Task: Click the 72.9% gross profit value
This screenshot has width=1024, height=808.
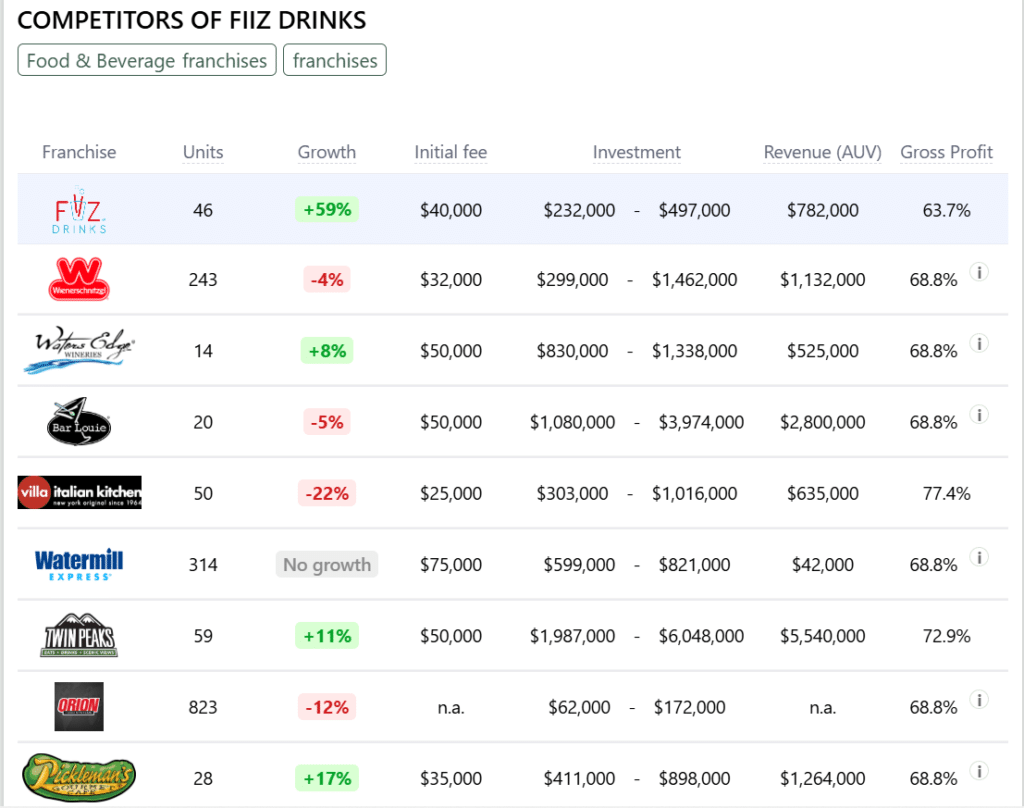Action: tap(946, 636)
